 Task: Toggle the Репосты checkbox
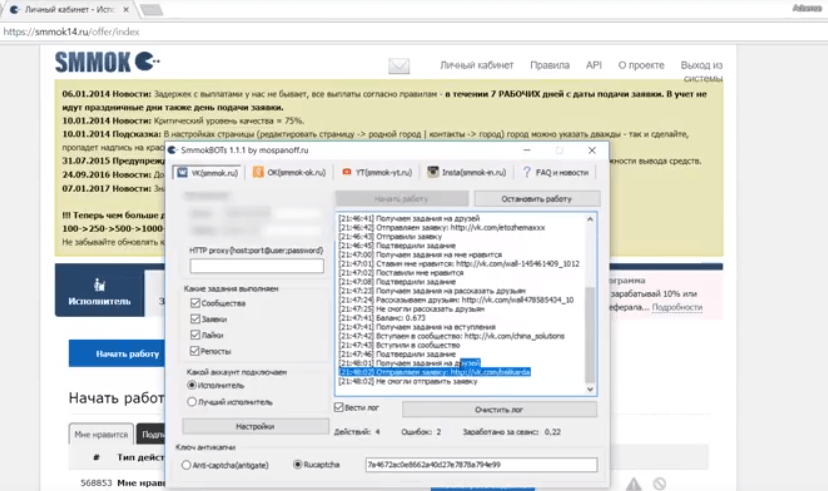(195, 351)
